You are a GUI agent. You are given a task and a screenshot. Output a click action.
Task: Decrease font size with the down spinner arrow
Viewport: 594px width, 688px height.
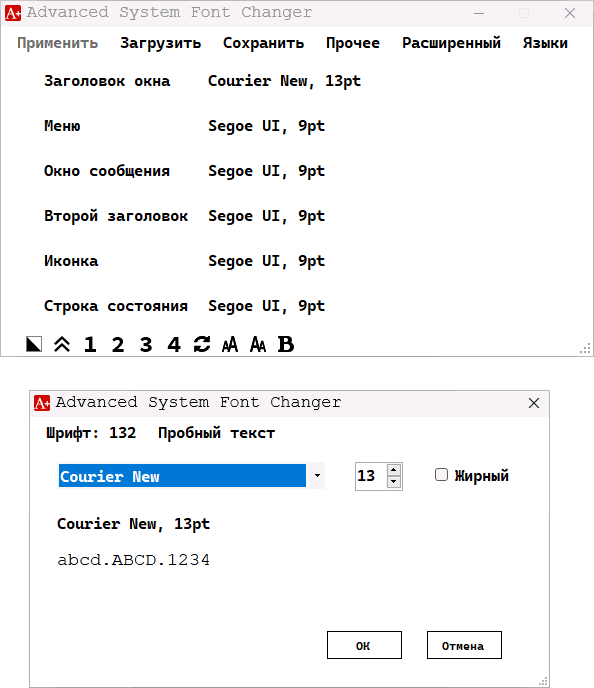pos(394,482)
